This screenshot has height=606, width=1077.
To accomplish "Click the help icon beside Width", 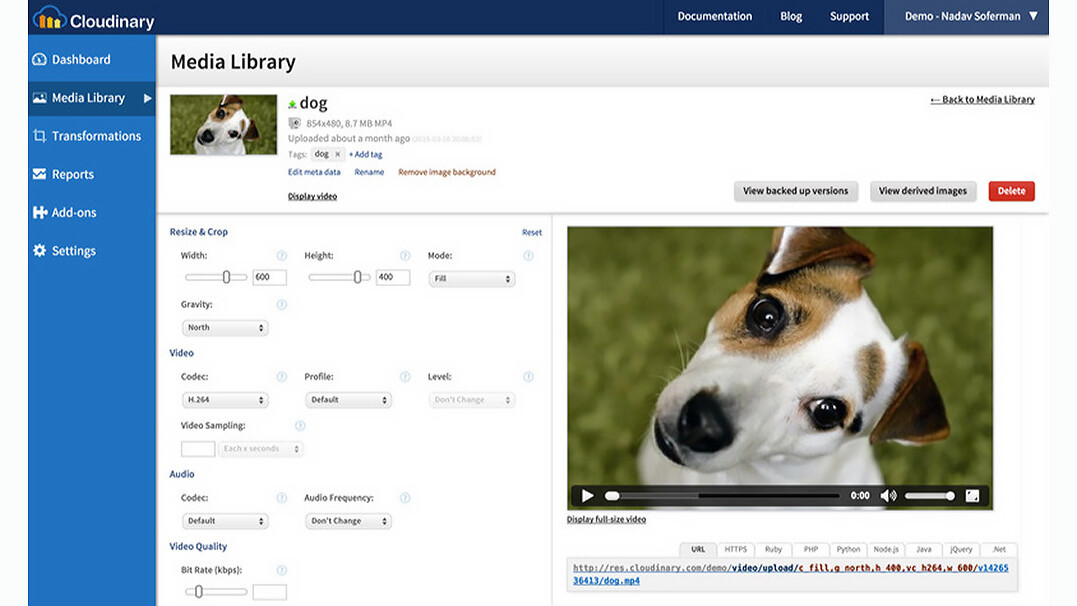I will pos(281,256).
